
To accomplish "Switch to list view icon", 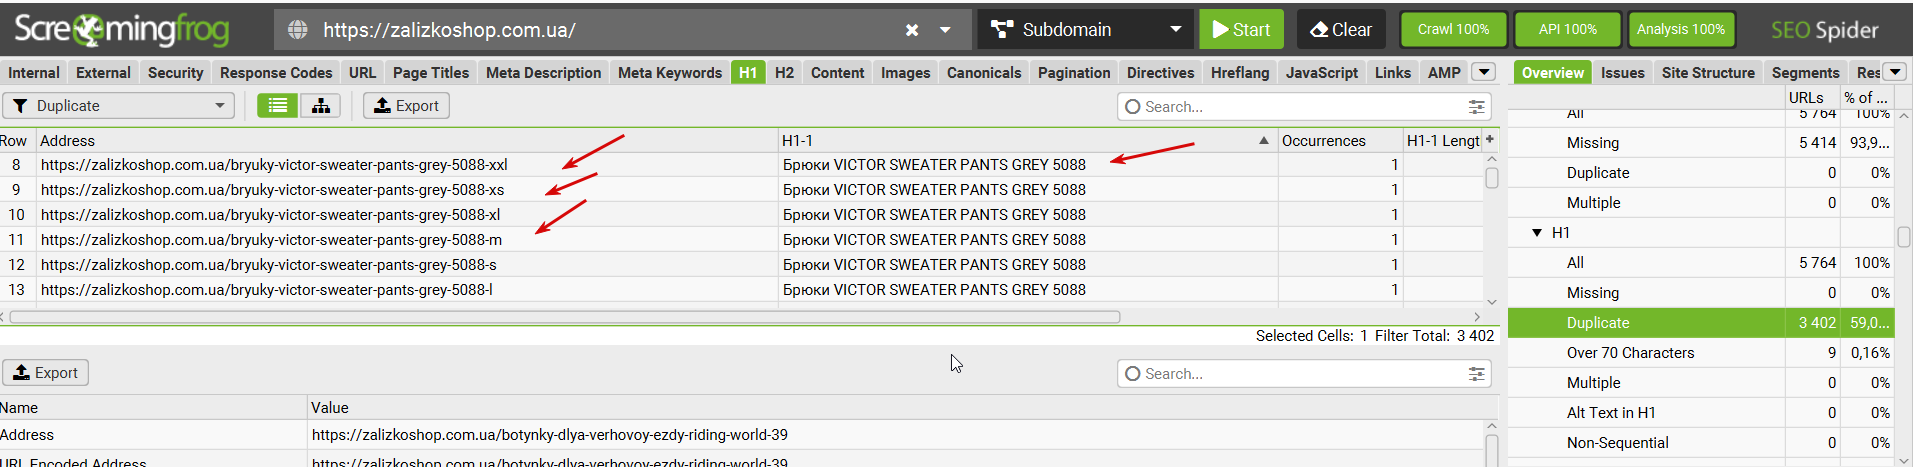I will point(277,106).
